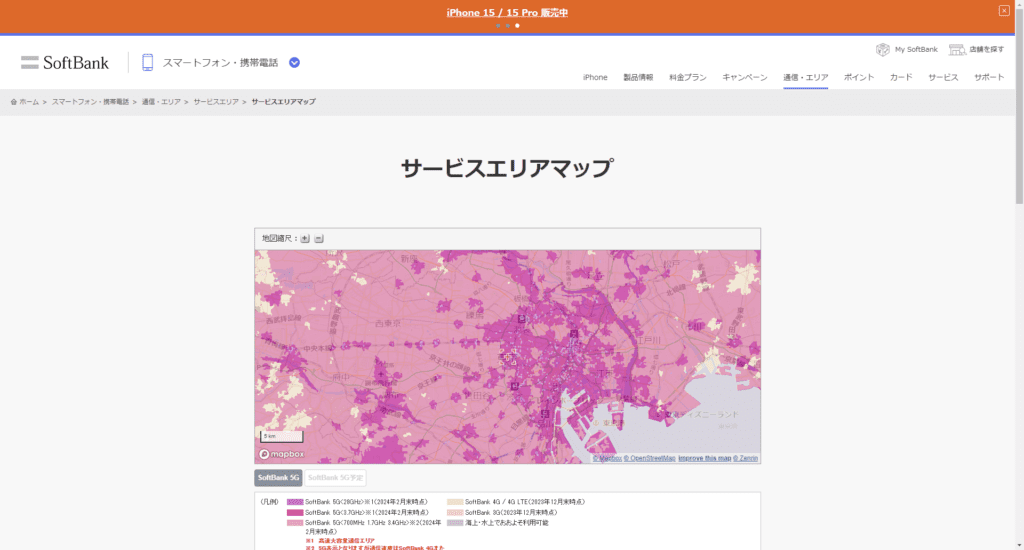1024x550 pixels.
Task: Click the 地図縮尺 label
Action: point(280,238)
